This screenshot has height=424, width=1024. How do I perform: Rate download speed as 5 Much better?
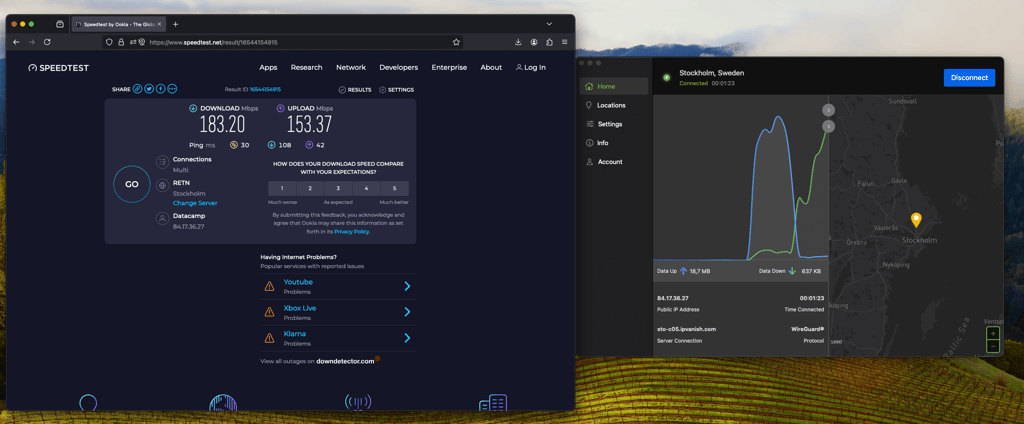394,188
